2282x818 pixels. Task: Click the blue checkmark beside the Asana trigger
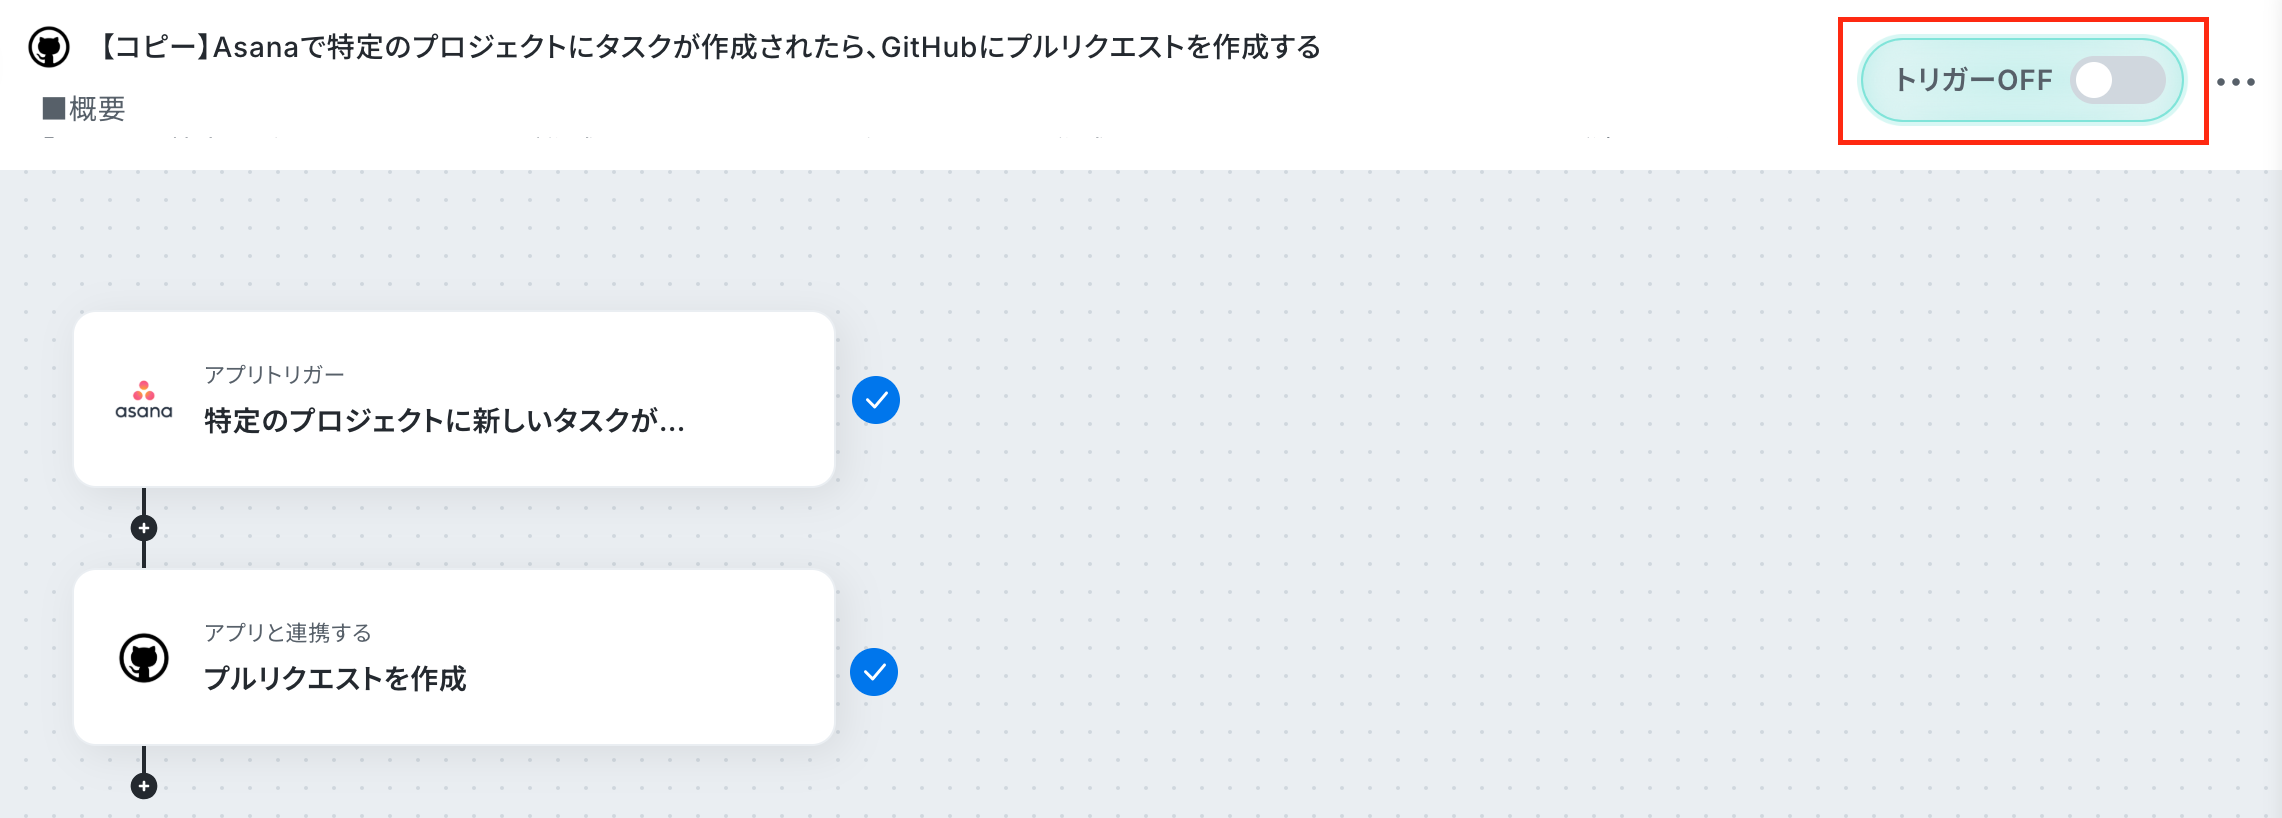876,400
